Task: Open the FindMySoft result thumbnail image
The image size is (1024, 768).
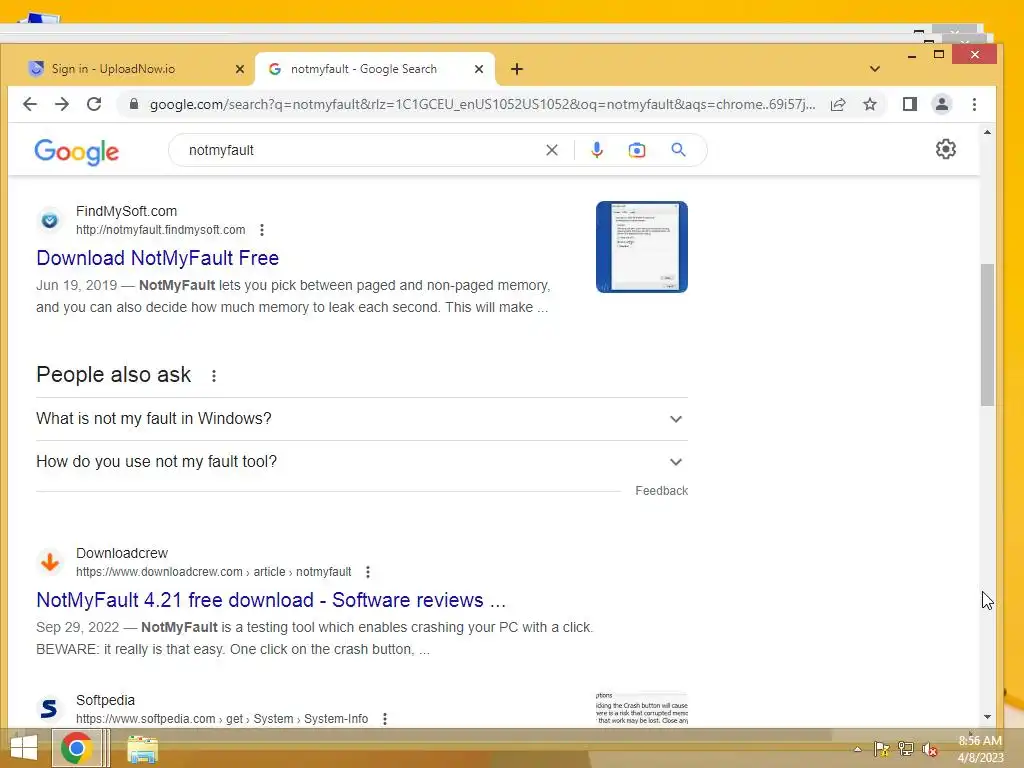Action: pyautogui.click(x=641, y=247)
